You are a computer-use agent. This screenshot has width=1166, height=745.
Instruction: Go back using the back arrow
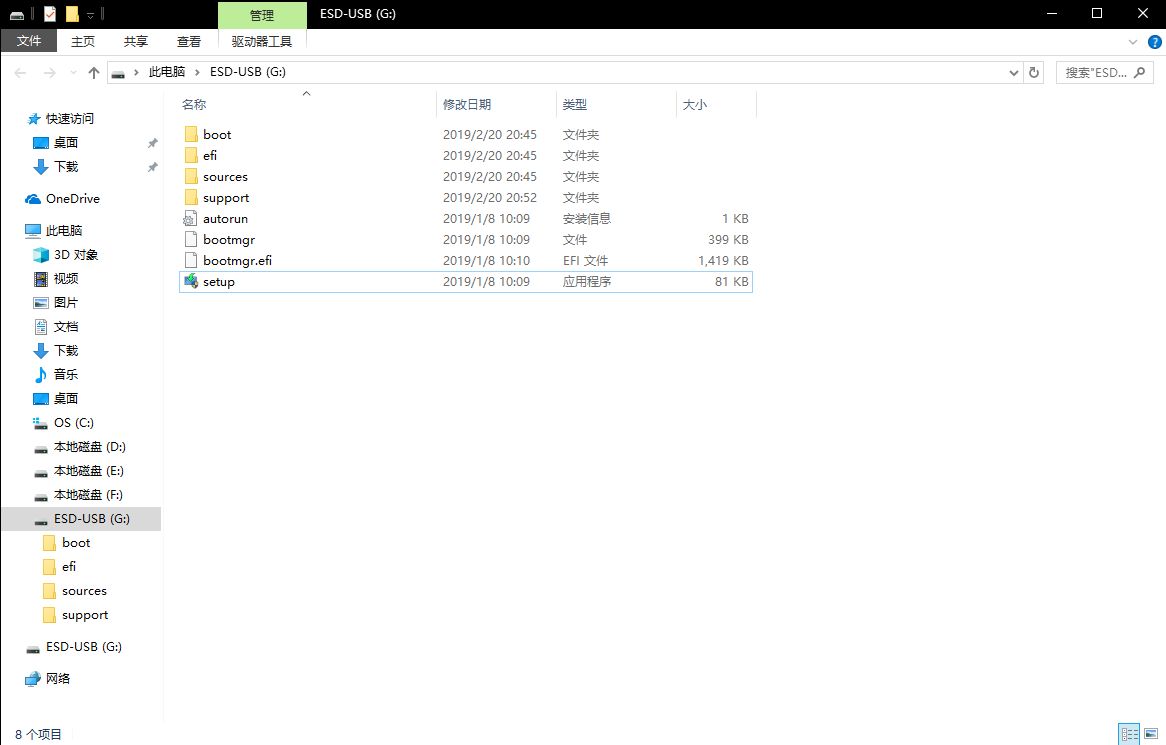tap(18, 72)
